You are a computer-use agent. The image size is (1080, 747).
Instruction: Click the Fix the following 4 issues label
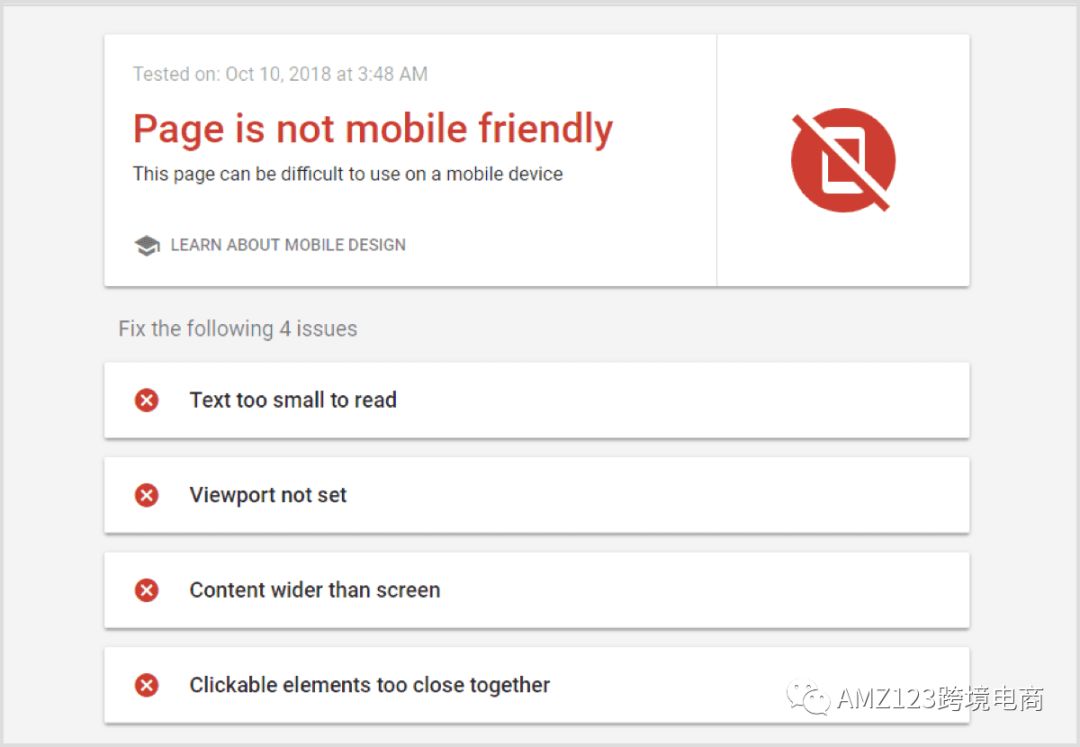238,328
